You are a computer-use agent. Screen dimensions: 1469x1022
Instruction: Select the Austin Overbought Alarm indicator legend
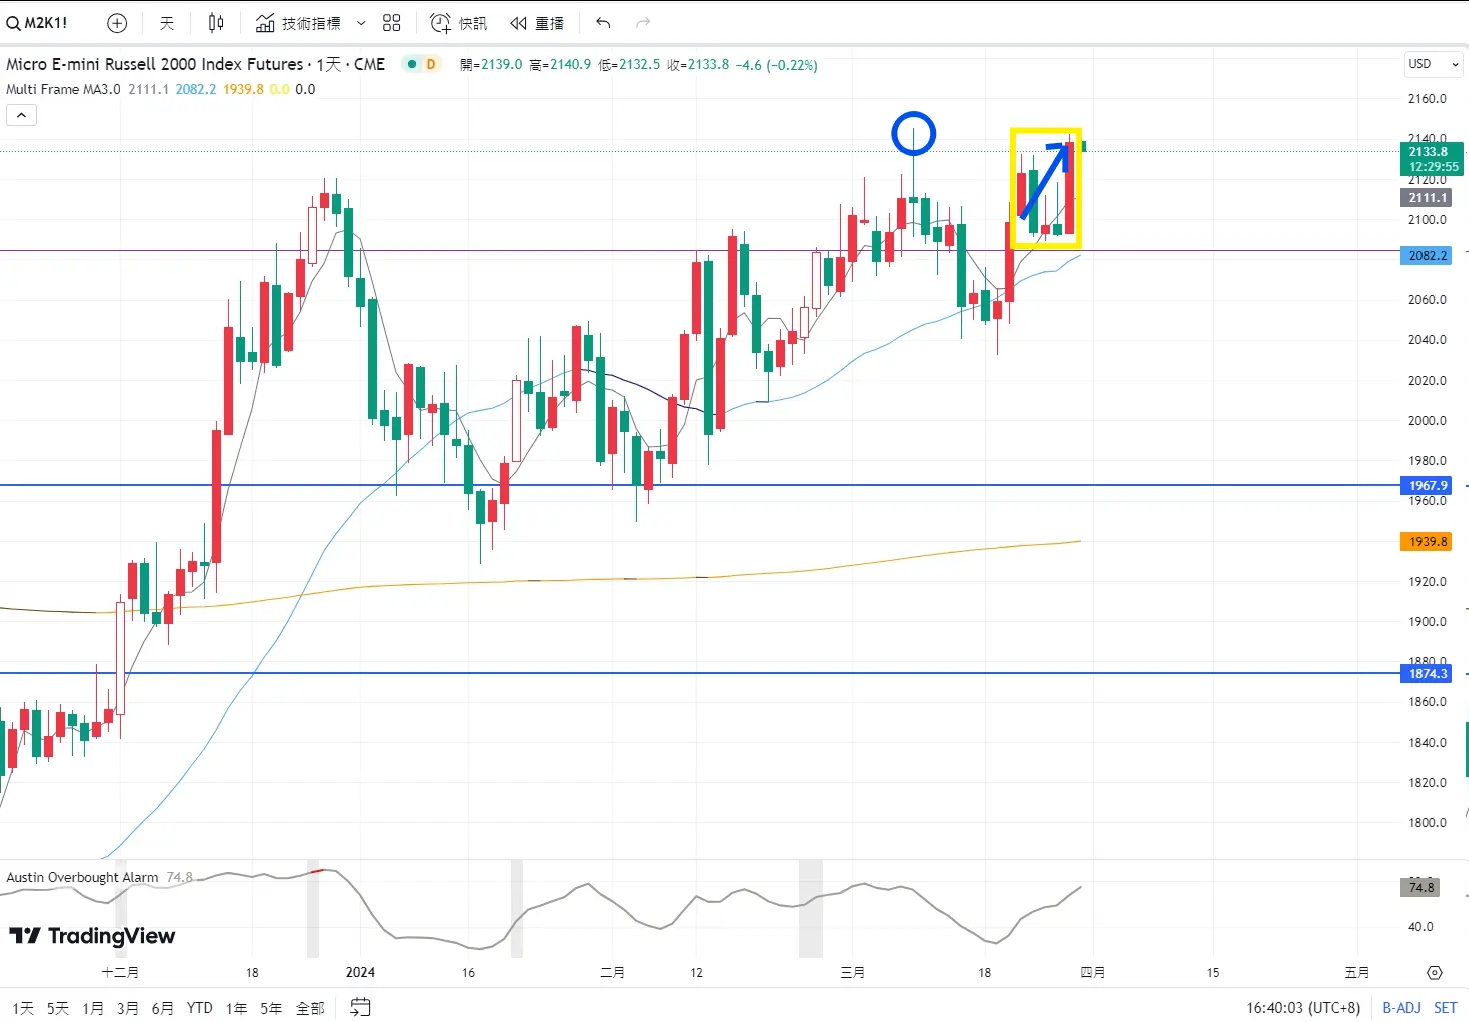pos(82,877)
